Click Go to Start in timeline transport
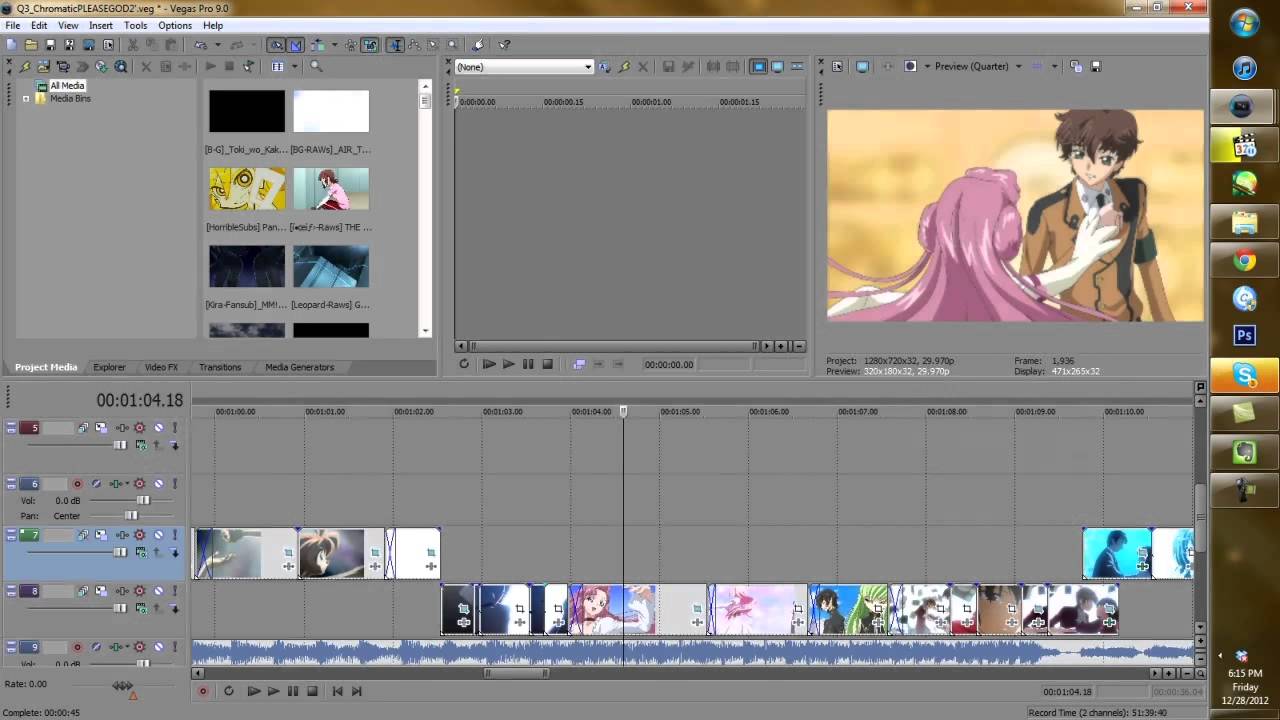Viewport: 1280px width, 720px height. click(337, 691)
